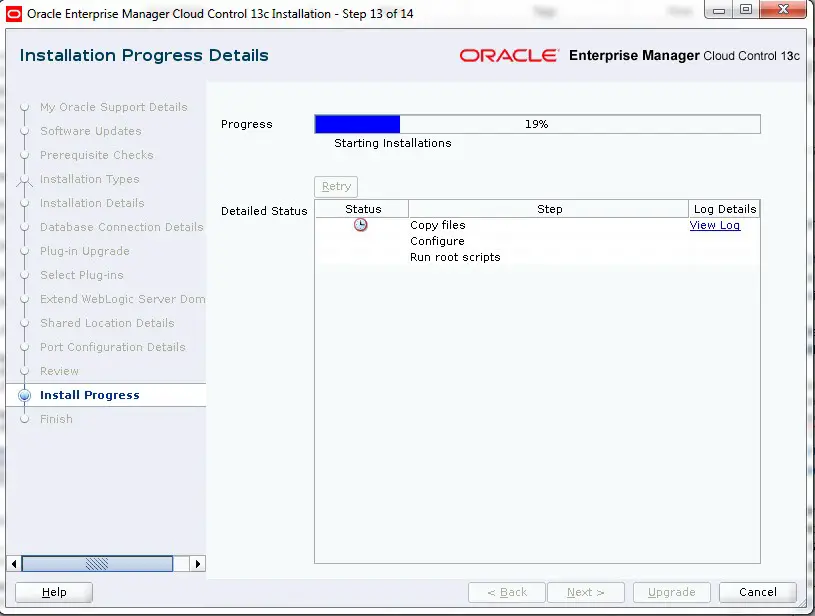Select the Select Plug-ins step
Viewport: 815px width, 616px height.
(82, 275)
